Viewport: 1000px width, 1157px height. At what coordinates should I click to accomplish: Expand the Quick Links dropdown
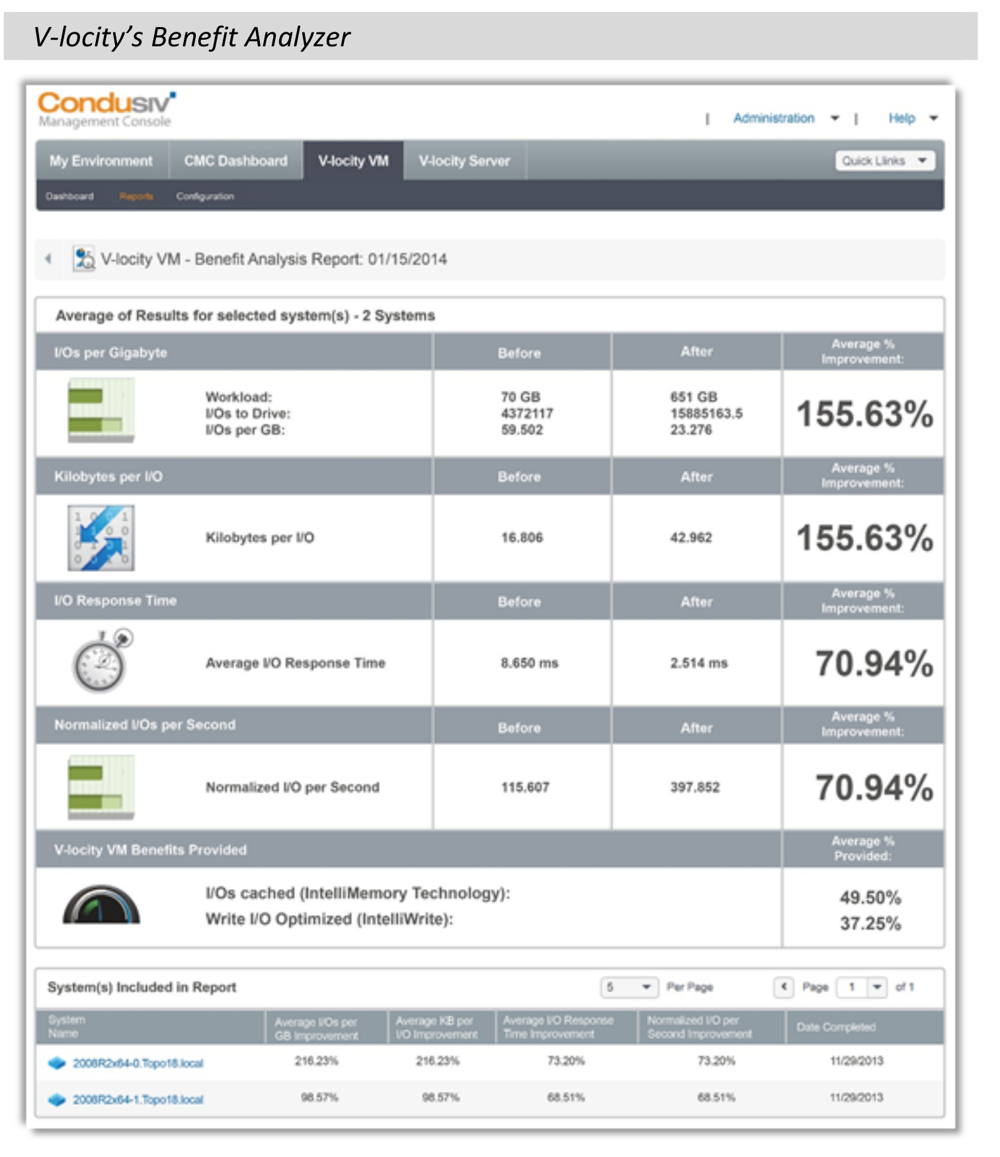coord(885,161)
